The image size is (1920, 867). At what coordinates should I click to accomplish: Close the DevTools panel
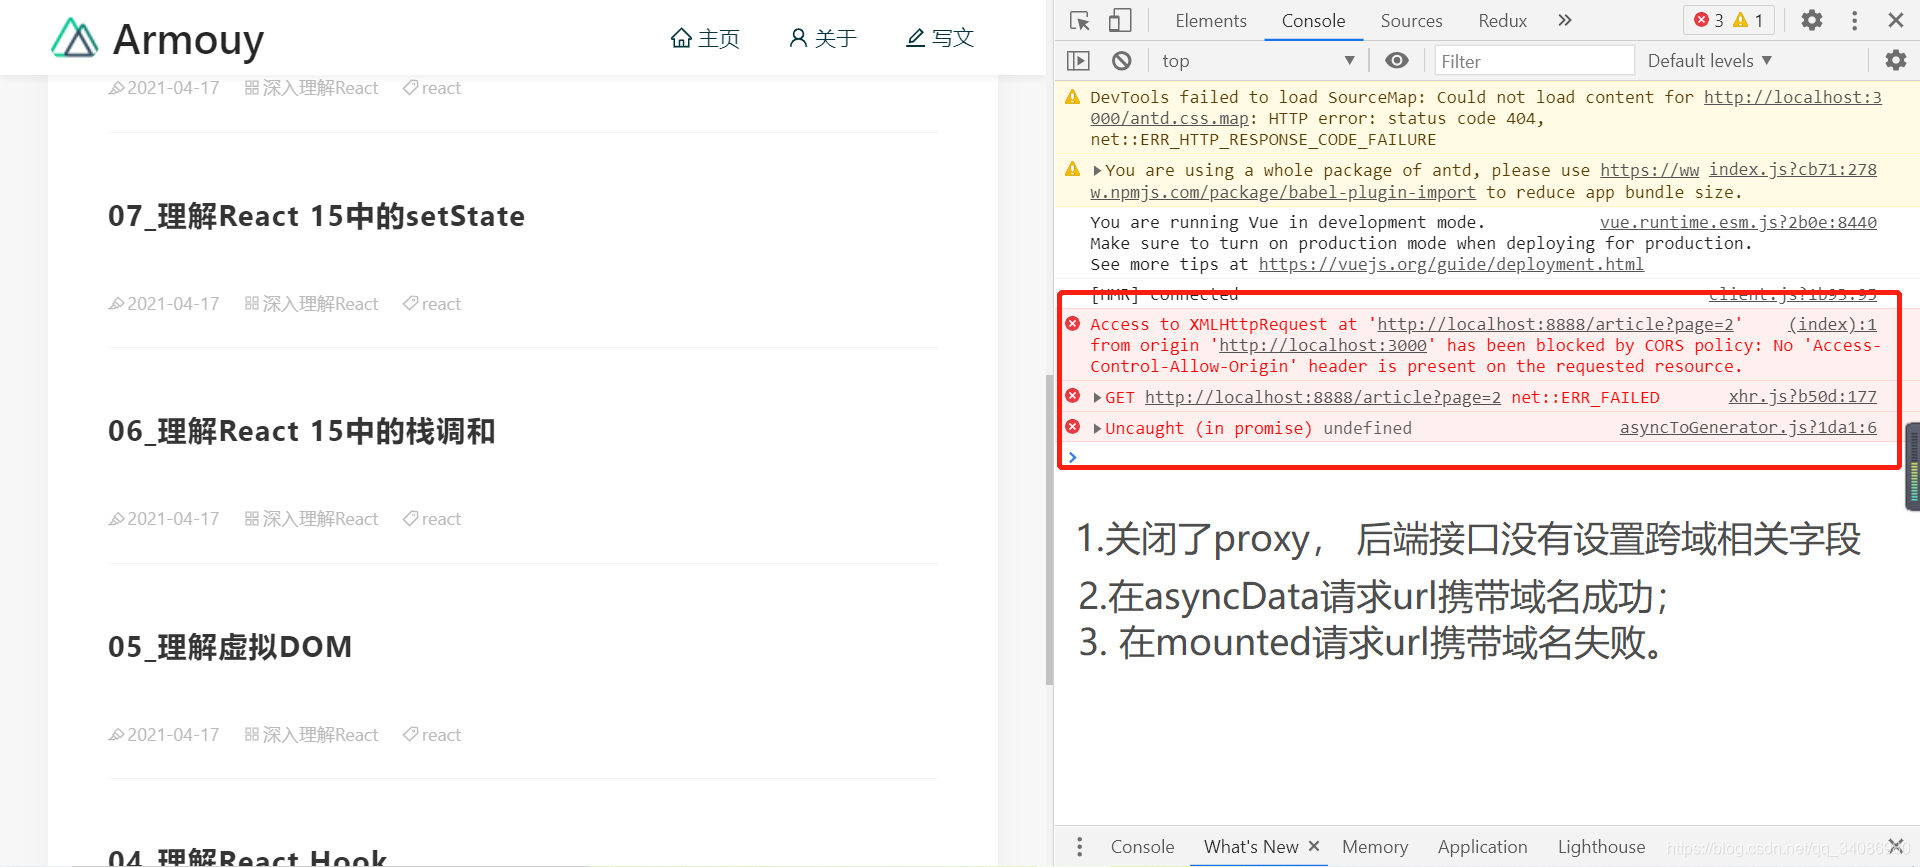(x=1895, y=20)
